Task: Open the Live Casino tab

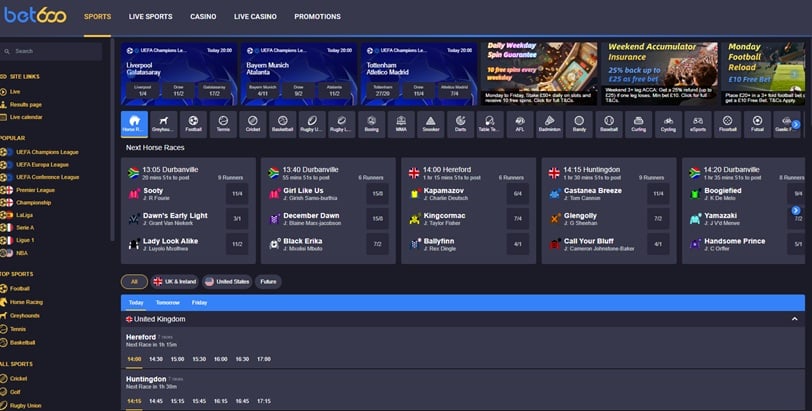Action: tap(255, 17)
